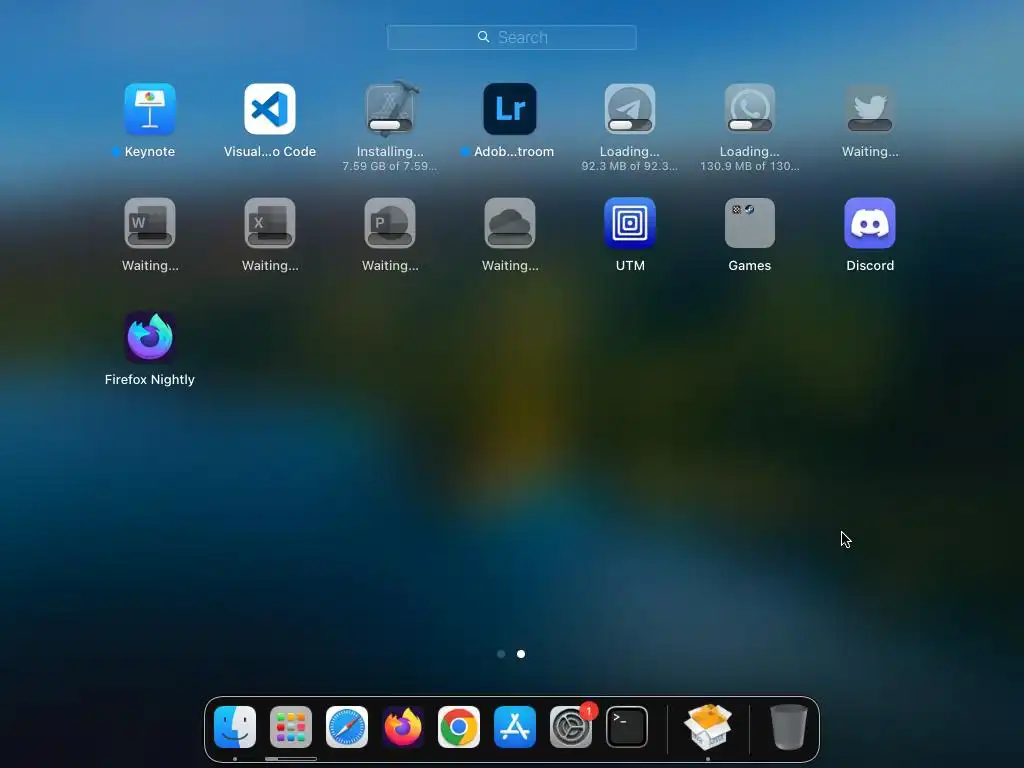Click the Launchpad icon in the Dock
Viewport: 1024px width, 768px height.
pyautogui.click(x=291, y=727)
